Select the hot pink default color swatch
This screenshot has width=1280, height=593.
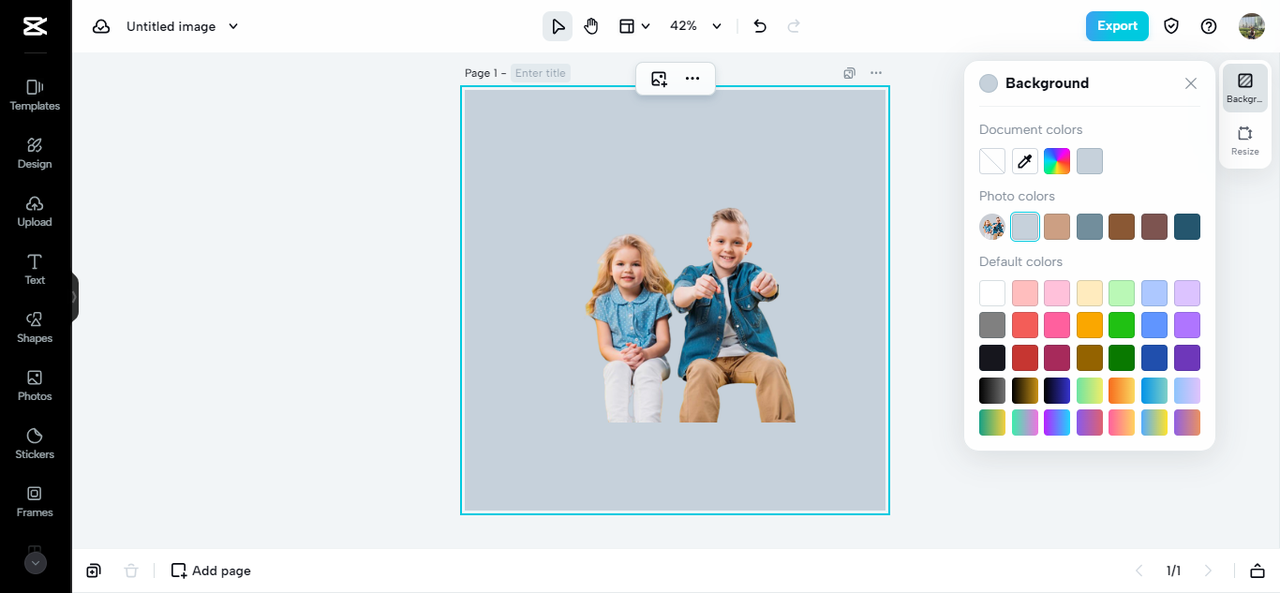1057,325
